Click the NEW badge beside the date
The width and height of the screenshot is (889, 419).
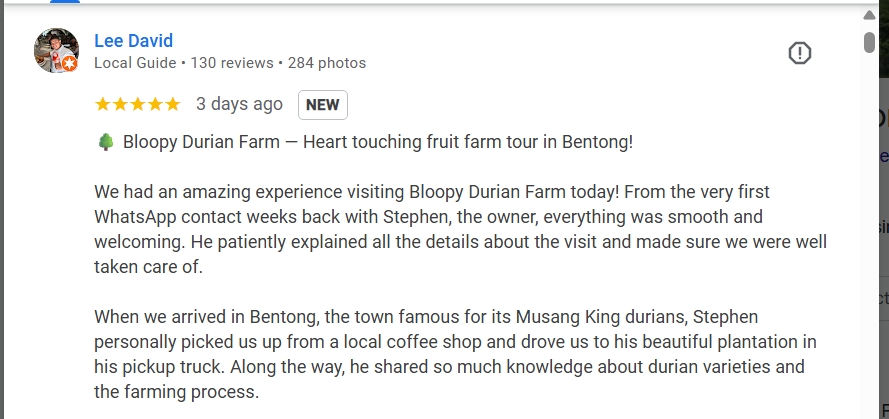click(x=322, y=105)
